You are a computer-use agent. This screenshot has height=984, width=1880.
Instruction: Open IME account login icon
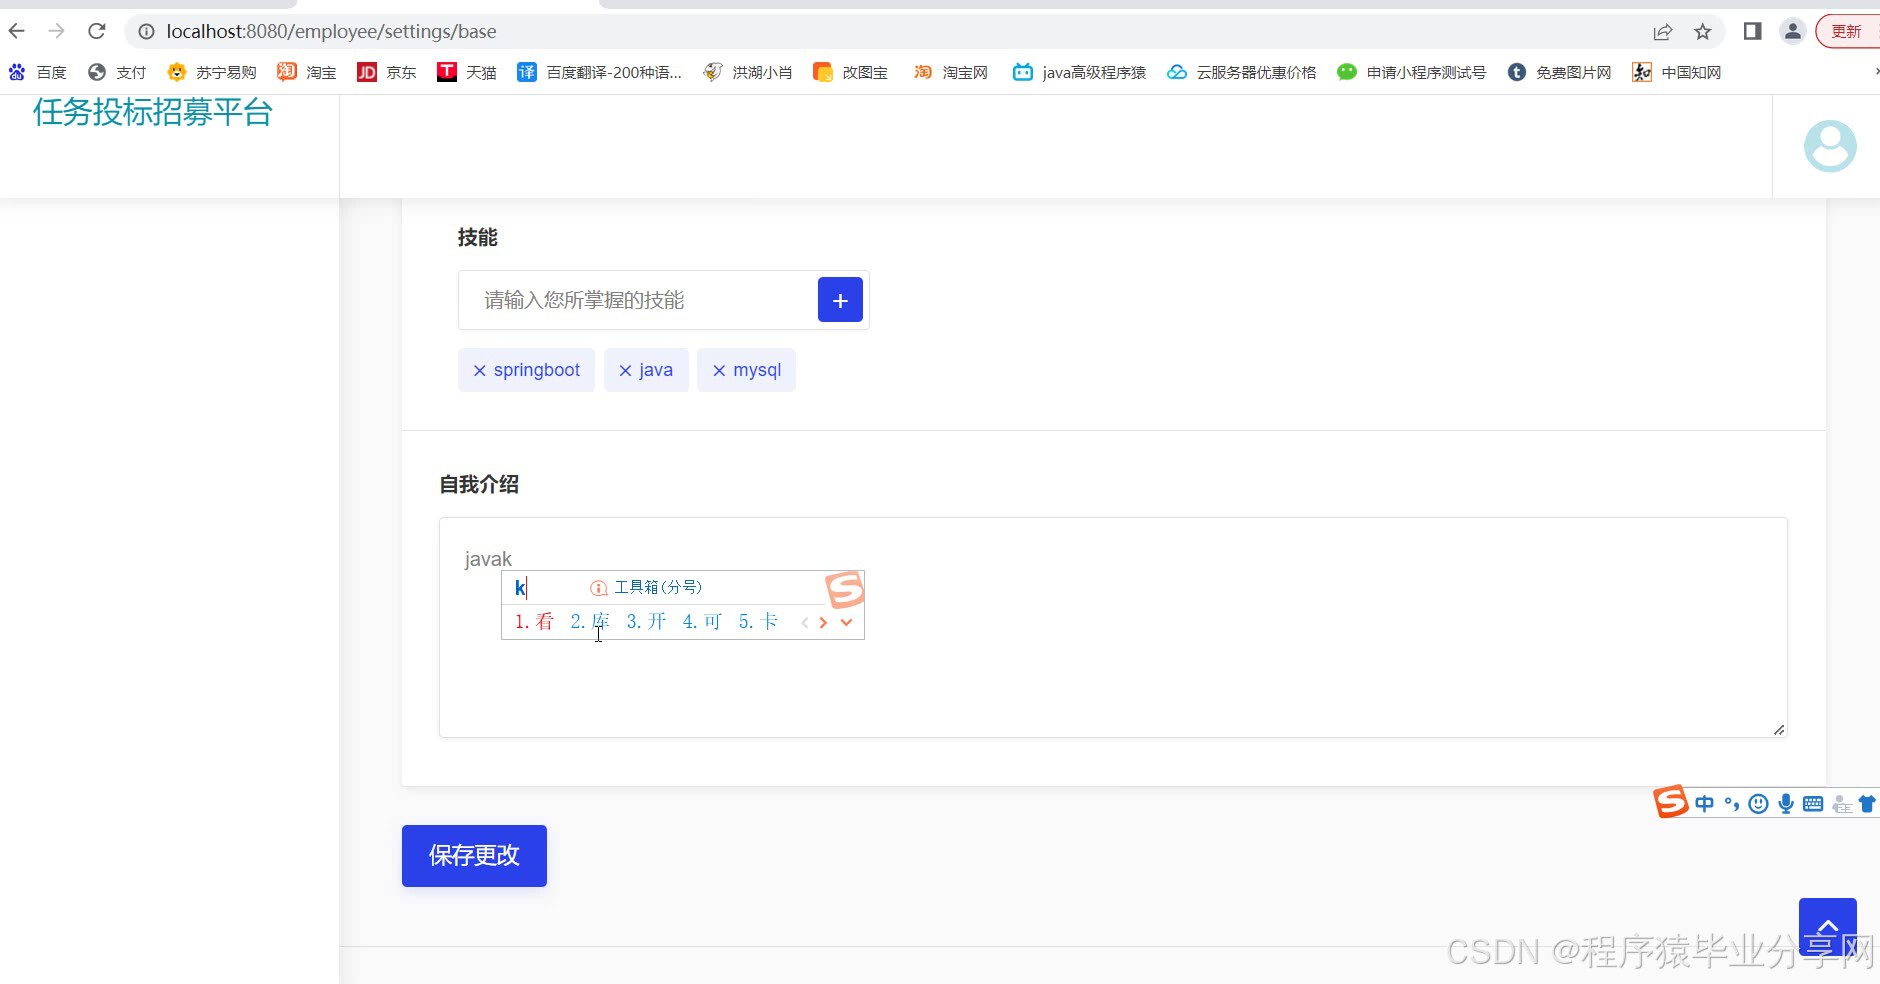pos(1842,803)
